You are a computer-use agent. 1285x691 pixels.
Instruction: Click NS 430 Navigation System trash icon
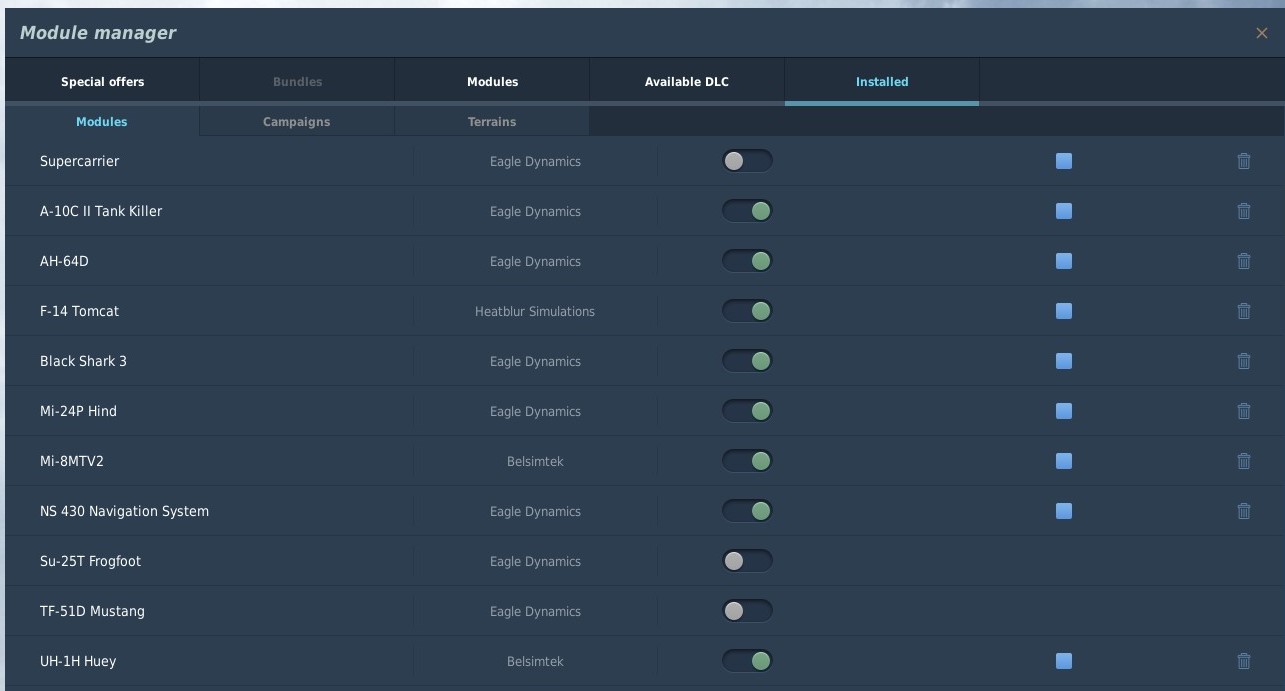pos(1244,511)
